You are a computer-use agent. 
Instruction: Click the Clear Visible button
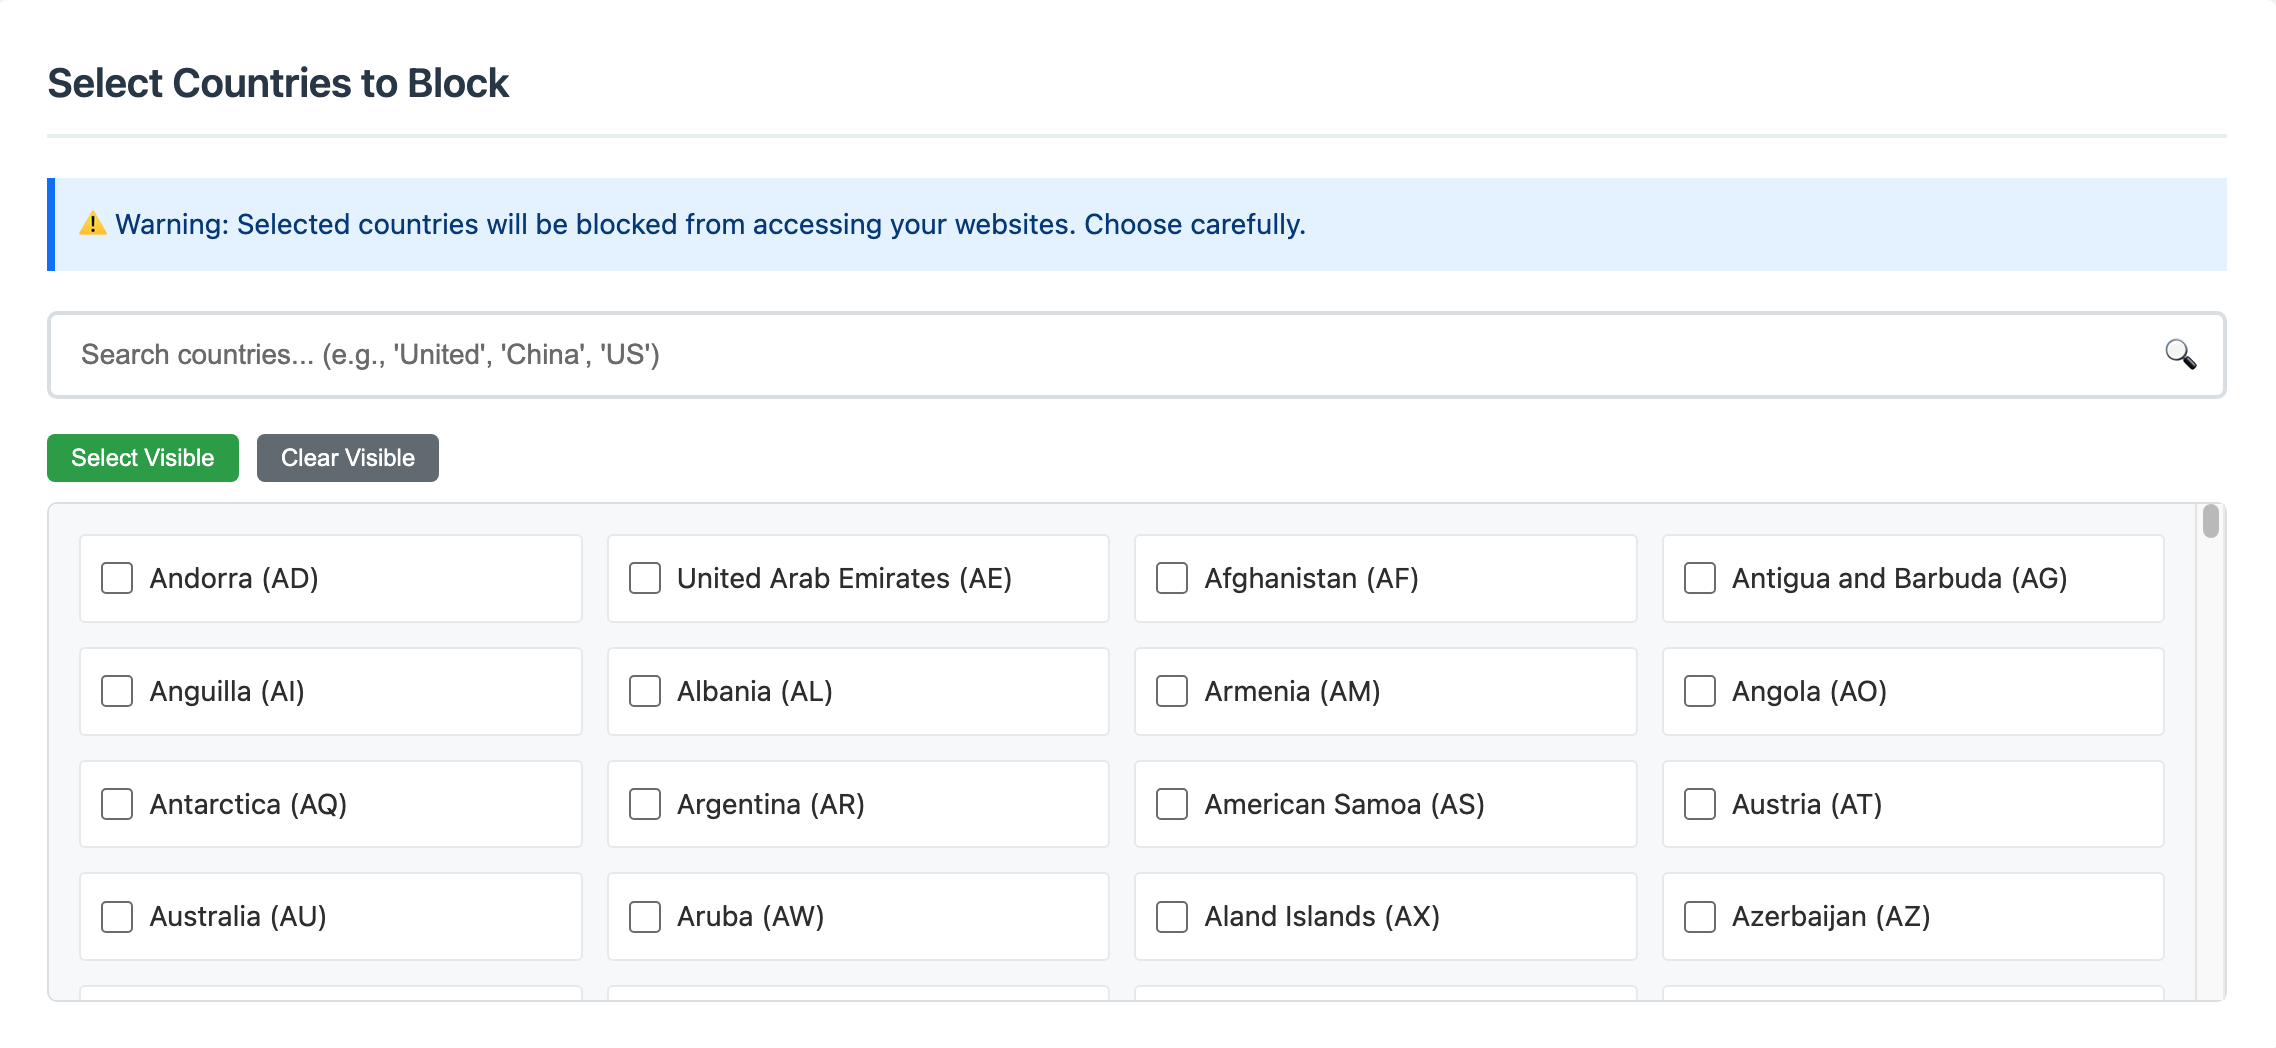pos(348,458)
